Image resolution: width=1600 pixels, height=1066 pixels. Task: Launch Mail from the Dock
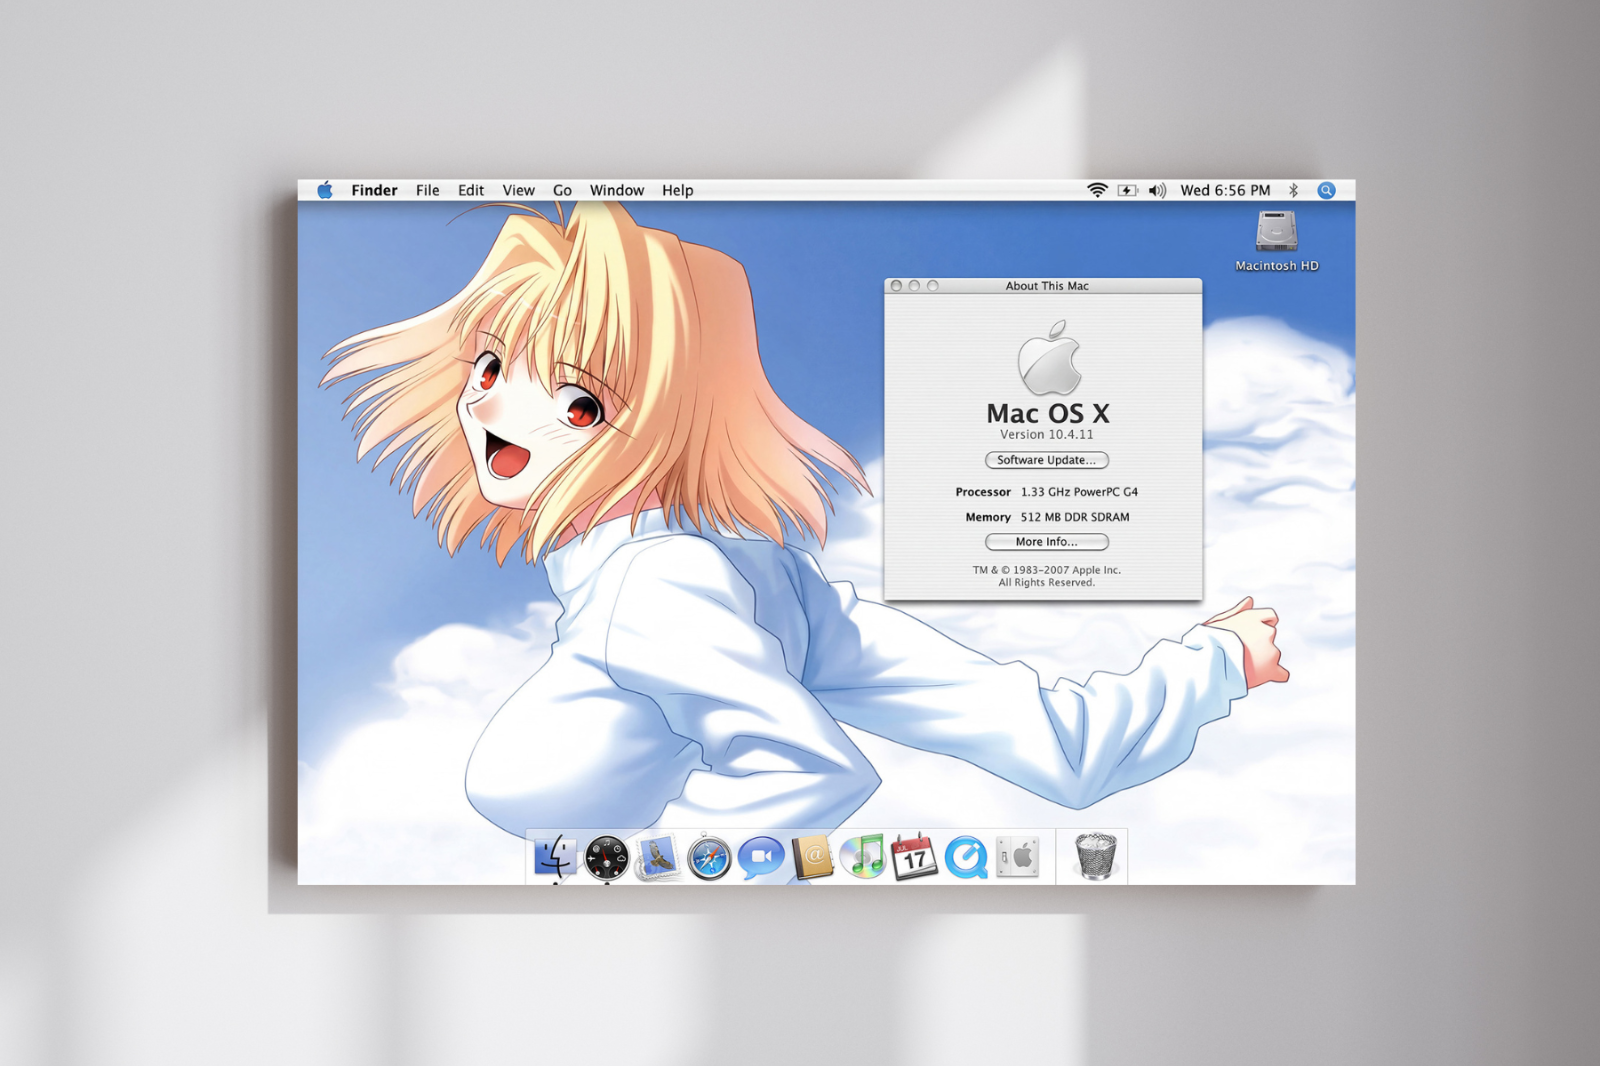point(657,858)
